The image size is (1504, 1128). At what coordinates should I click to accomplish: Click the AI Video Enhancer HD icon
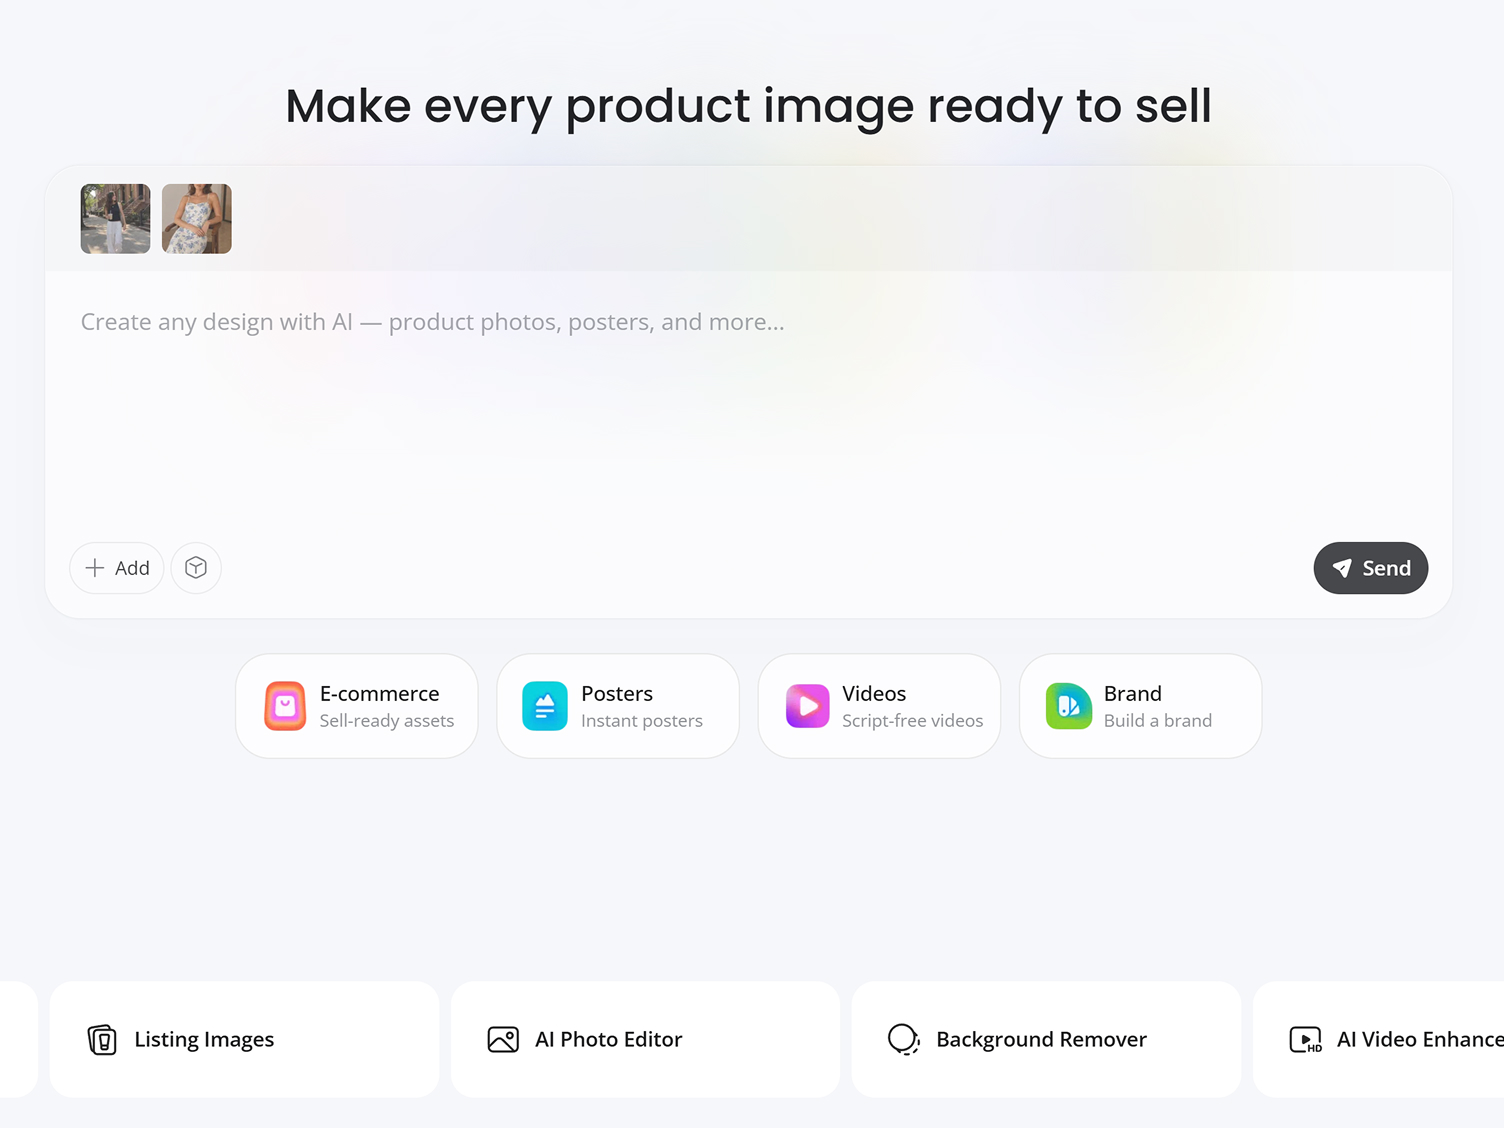1306,1040
